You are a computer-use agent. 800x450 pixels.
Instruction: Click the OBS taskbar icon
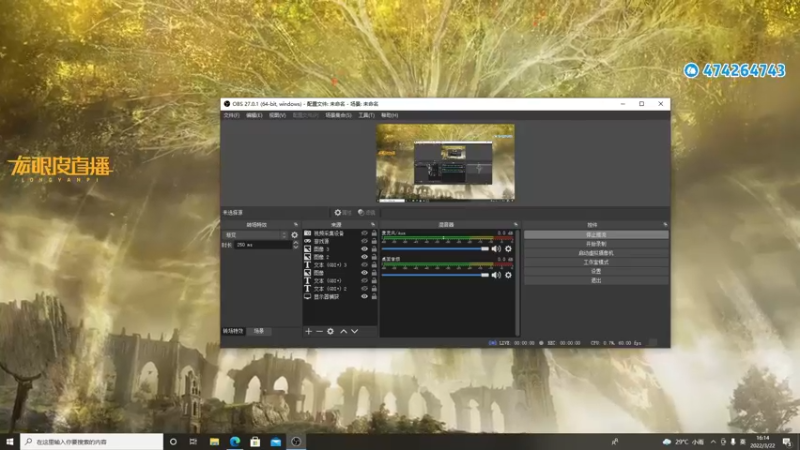(x=296, y=442)
